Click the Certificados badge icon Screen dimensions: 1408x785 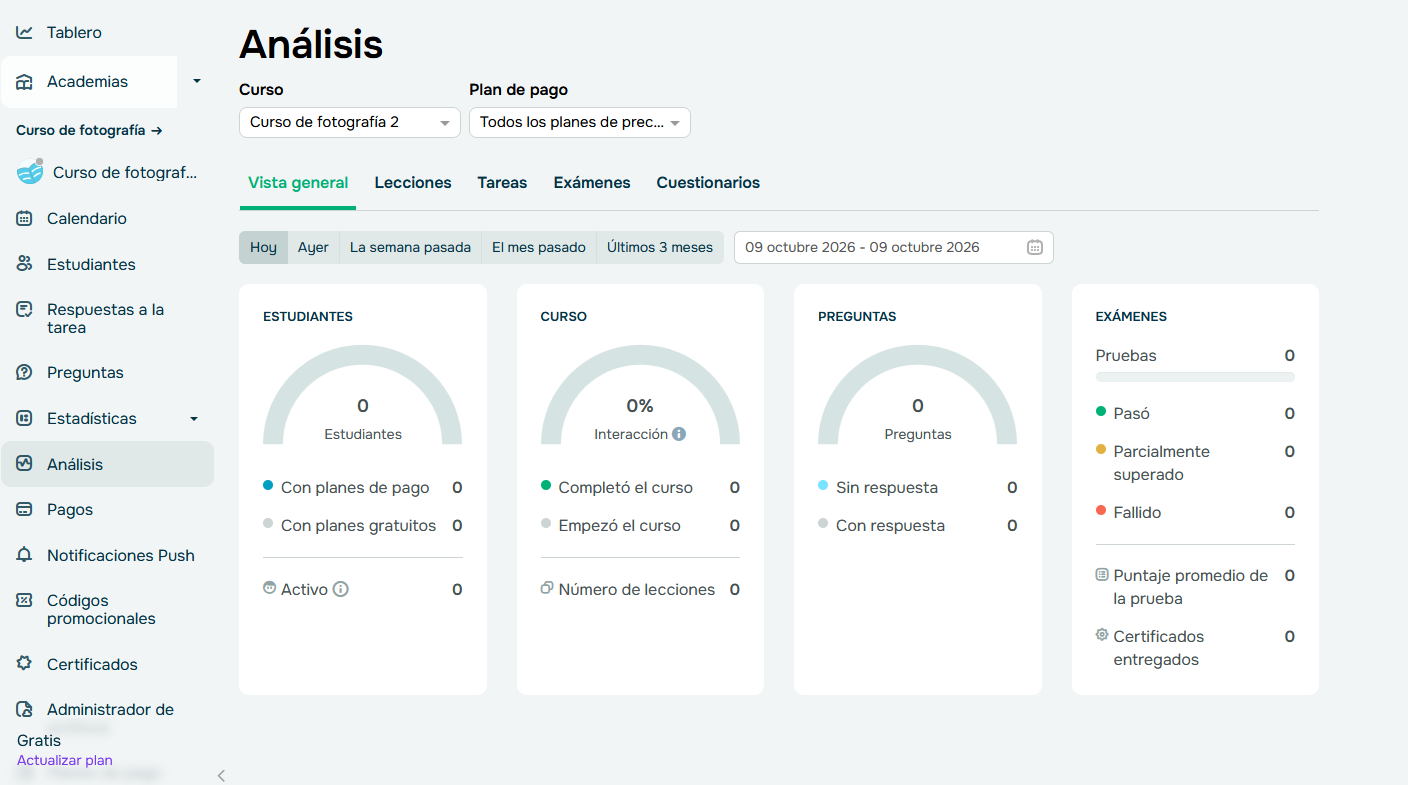coord(25,665)
